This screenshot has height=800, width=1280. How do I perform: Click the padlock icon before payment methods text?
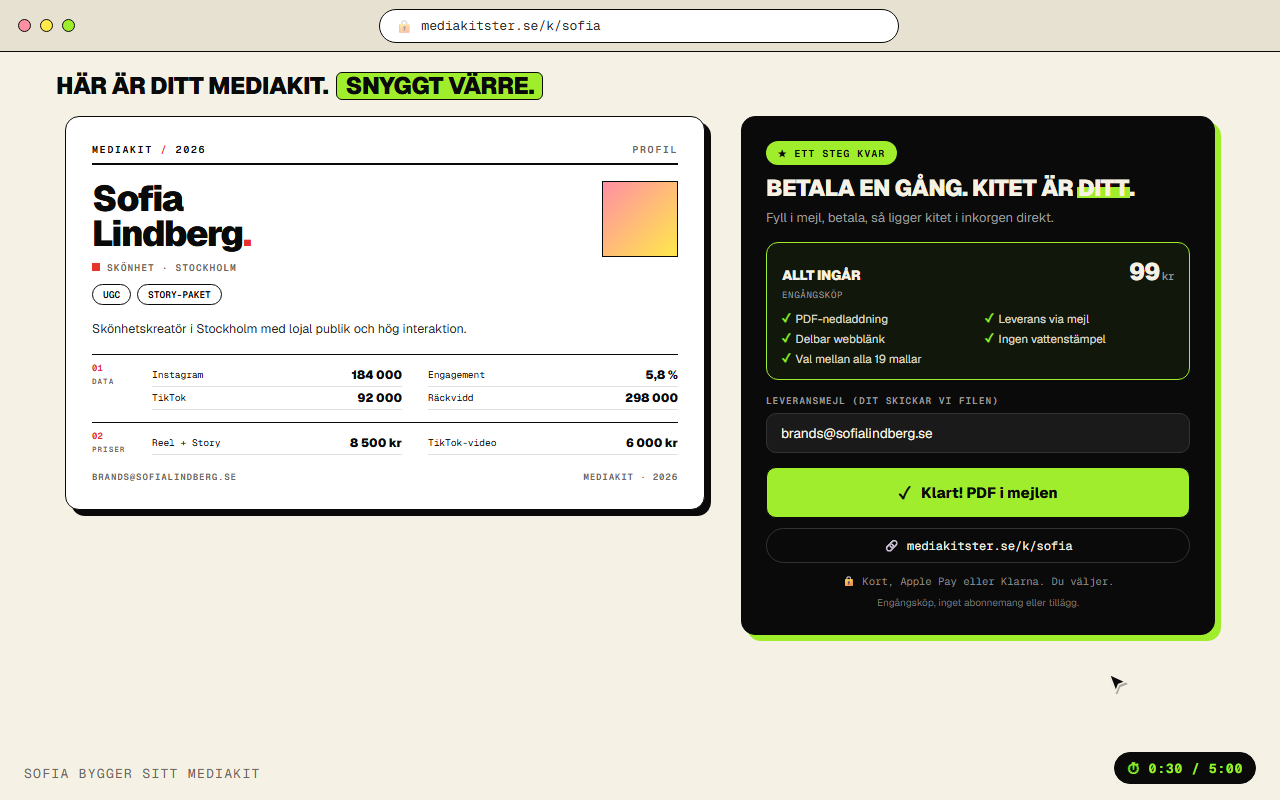tap(849, 581)
